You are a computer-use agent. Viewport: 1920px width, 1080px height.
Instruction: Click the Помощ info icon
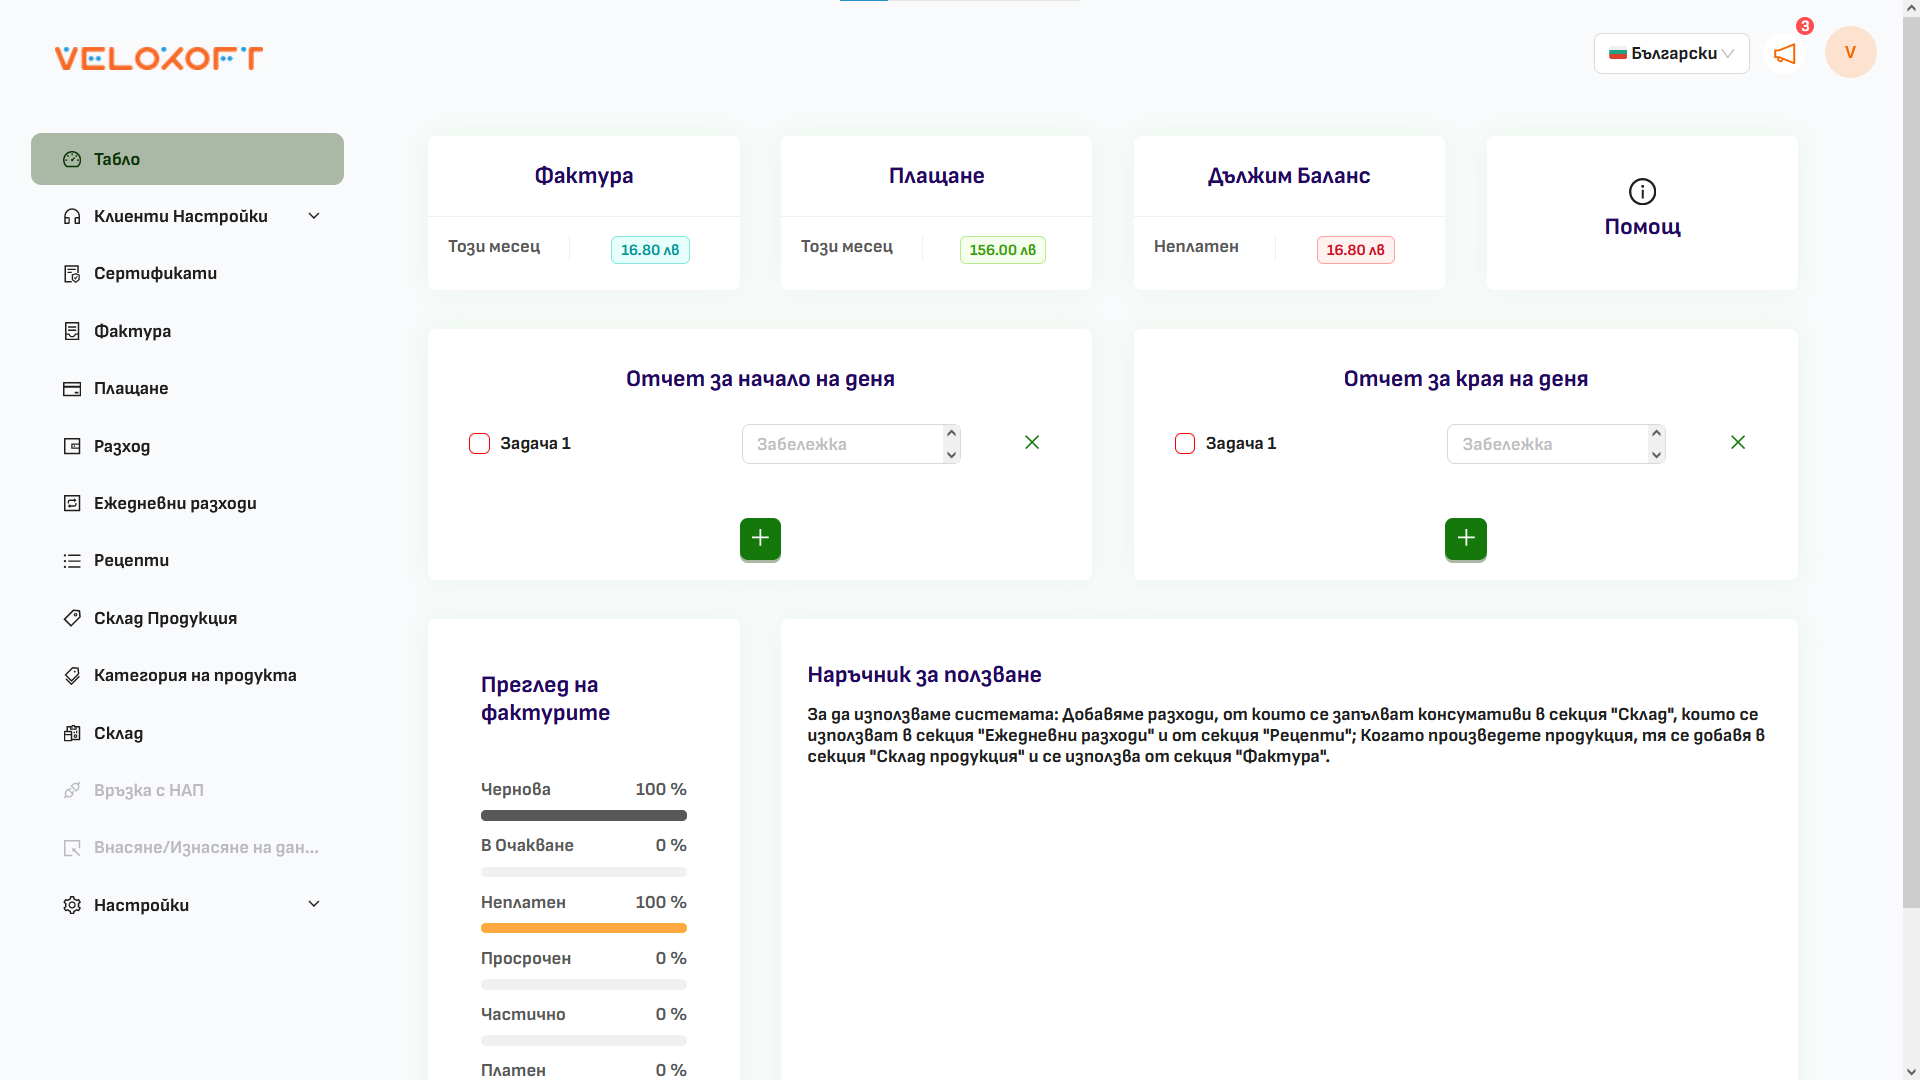coord(1642,191)
